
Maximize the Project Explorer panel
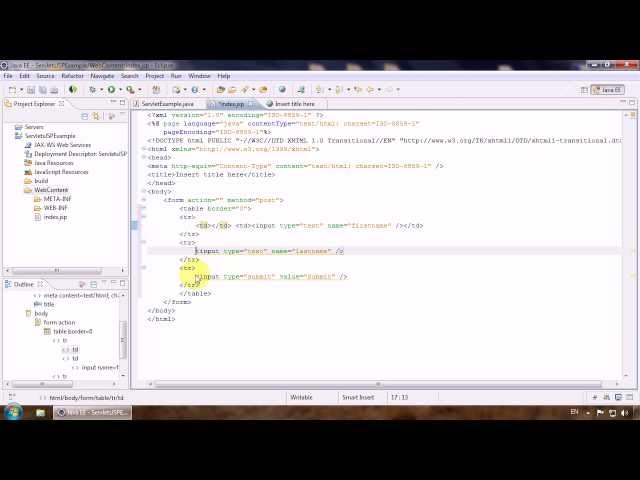point(122,102)
